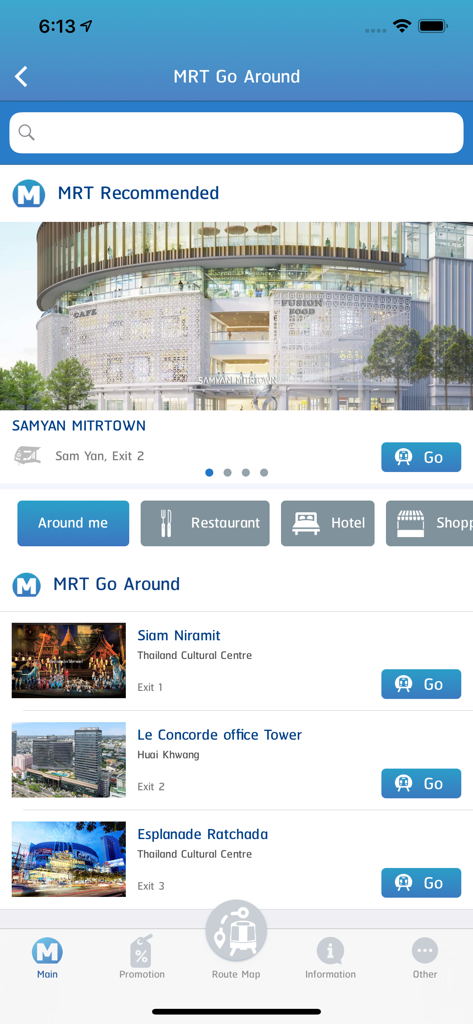Viewport: 473px width, 1024px height.
Task: Click inside the search input field
Action: coord(236,133)
